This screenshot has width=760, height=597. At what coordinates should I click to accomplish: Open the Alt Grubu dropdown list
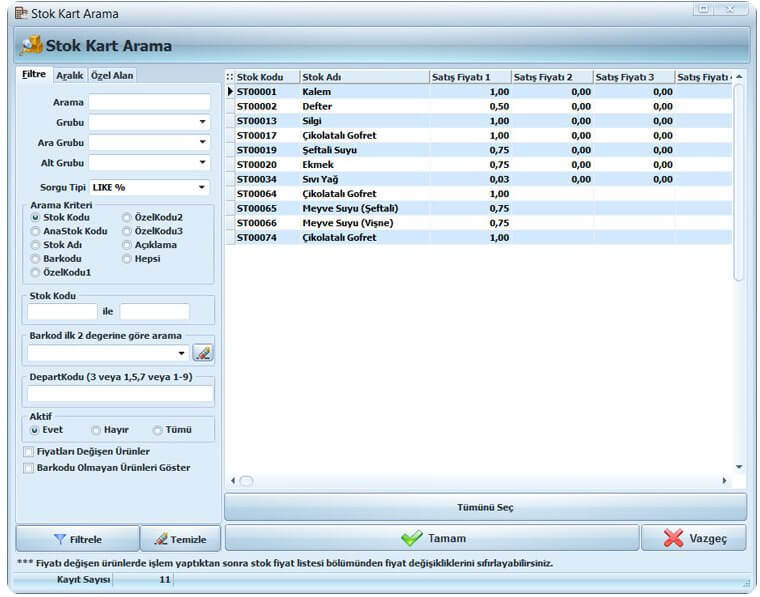tap(203, 162)
